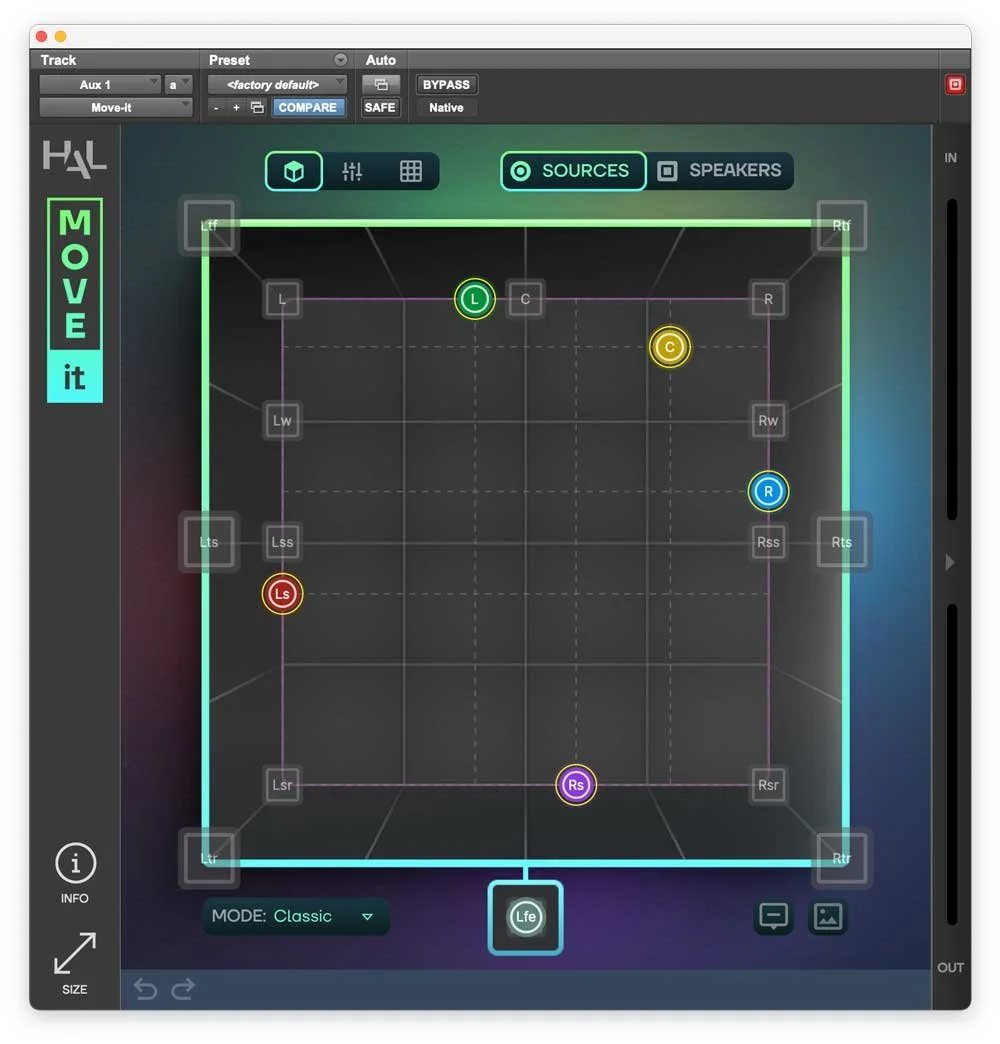Open the insert position 'a' dropdown
The image size is (1000, 1044).
(178, 85)
